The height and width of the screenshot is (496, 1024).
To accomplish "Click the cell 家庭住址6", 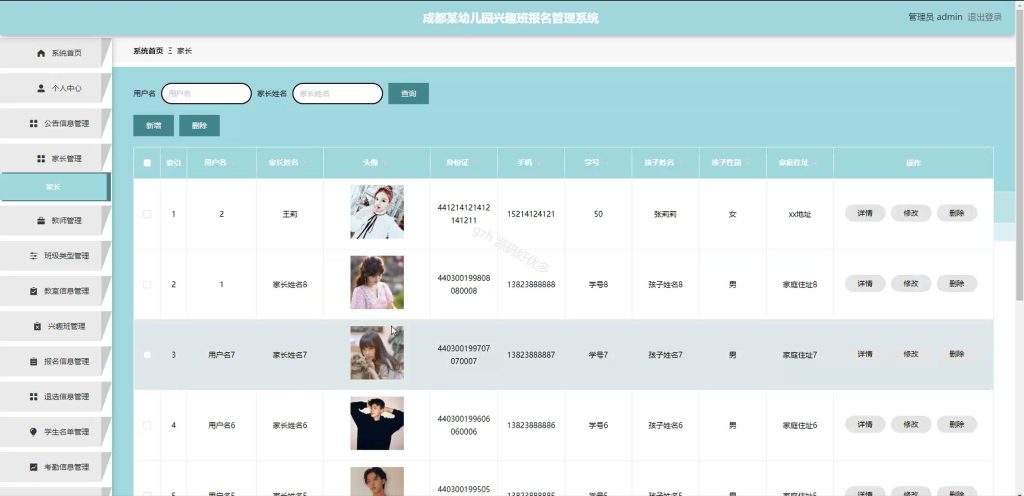I will point(800,426).
